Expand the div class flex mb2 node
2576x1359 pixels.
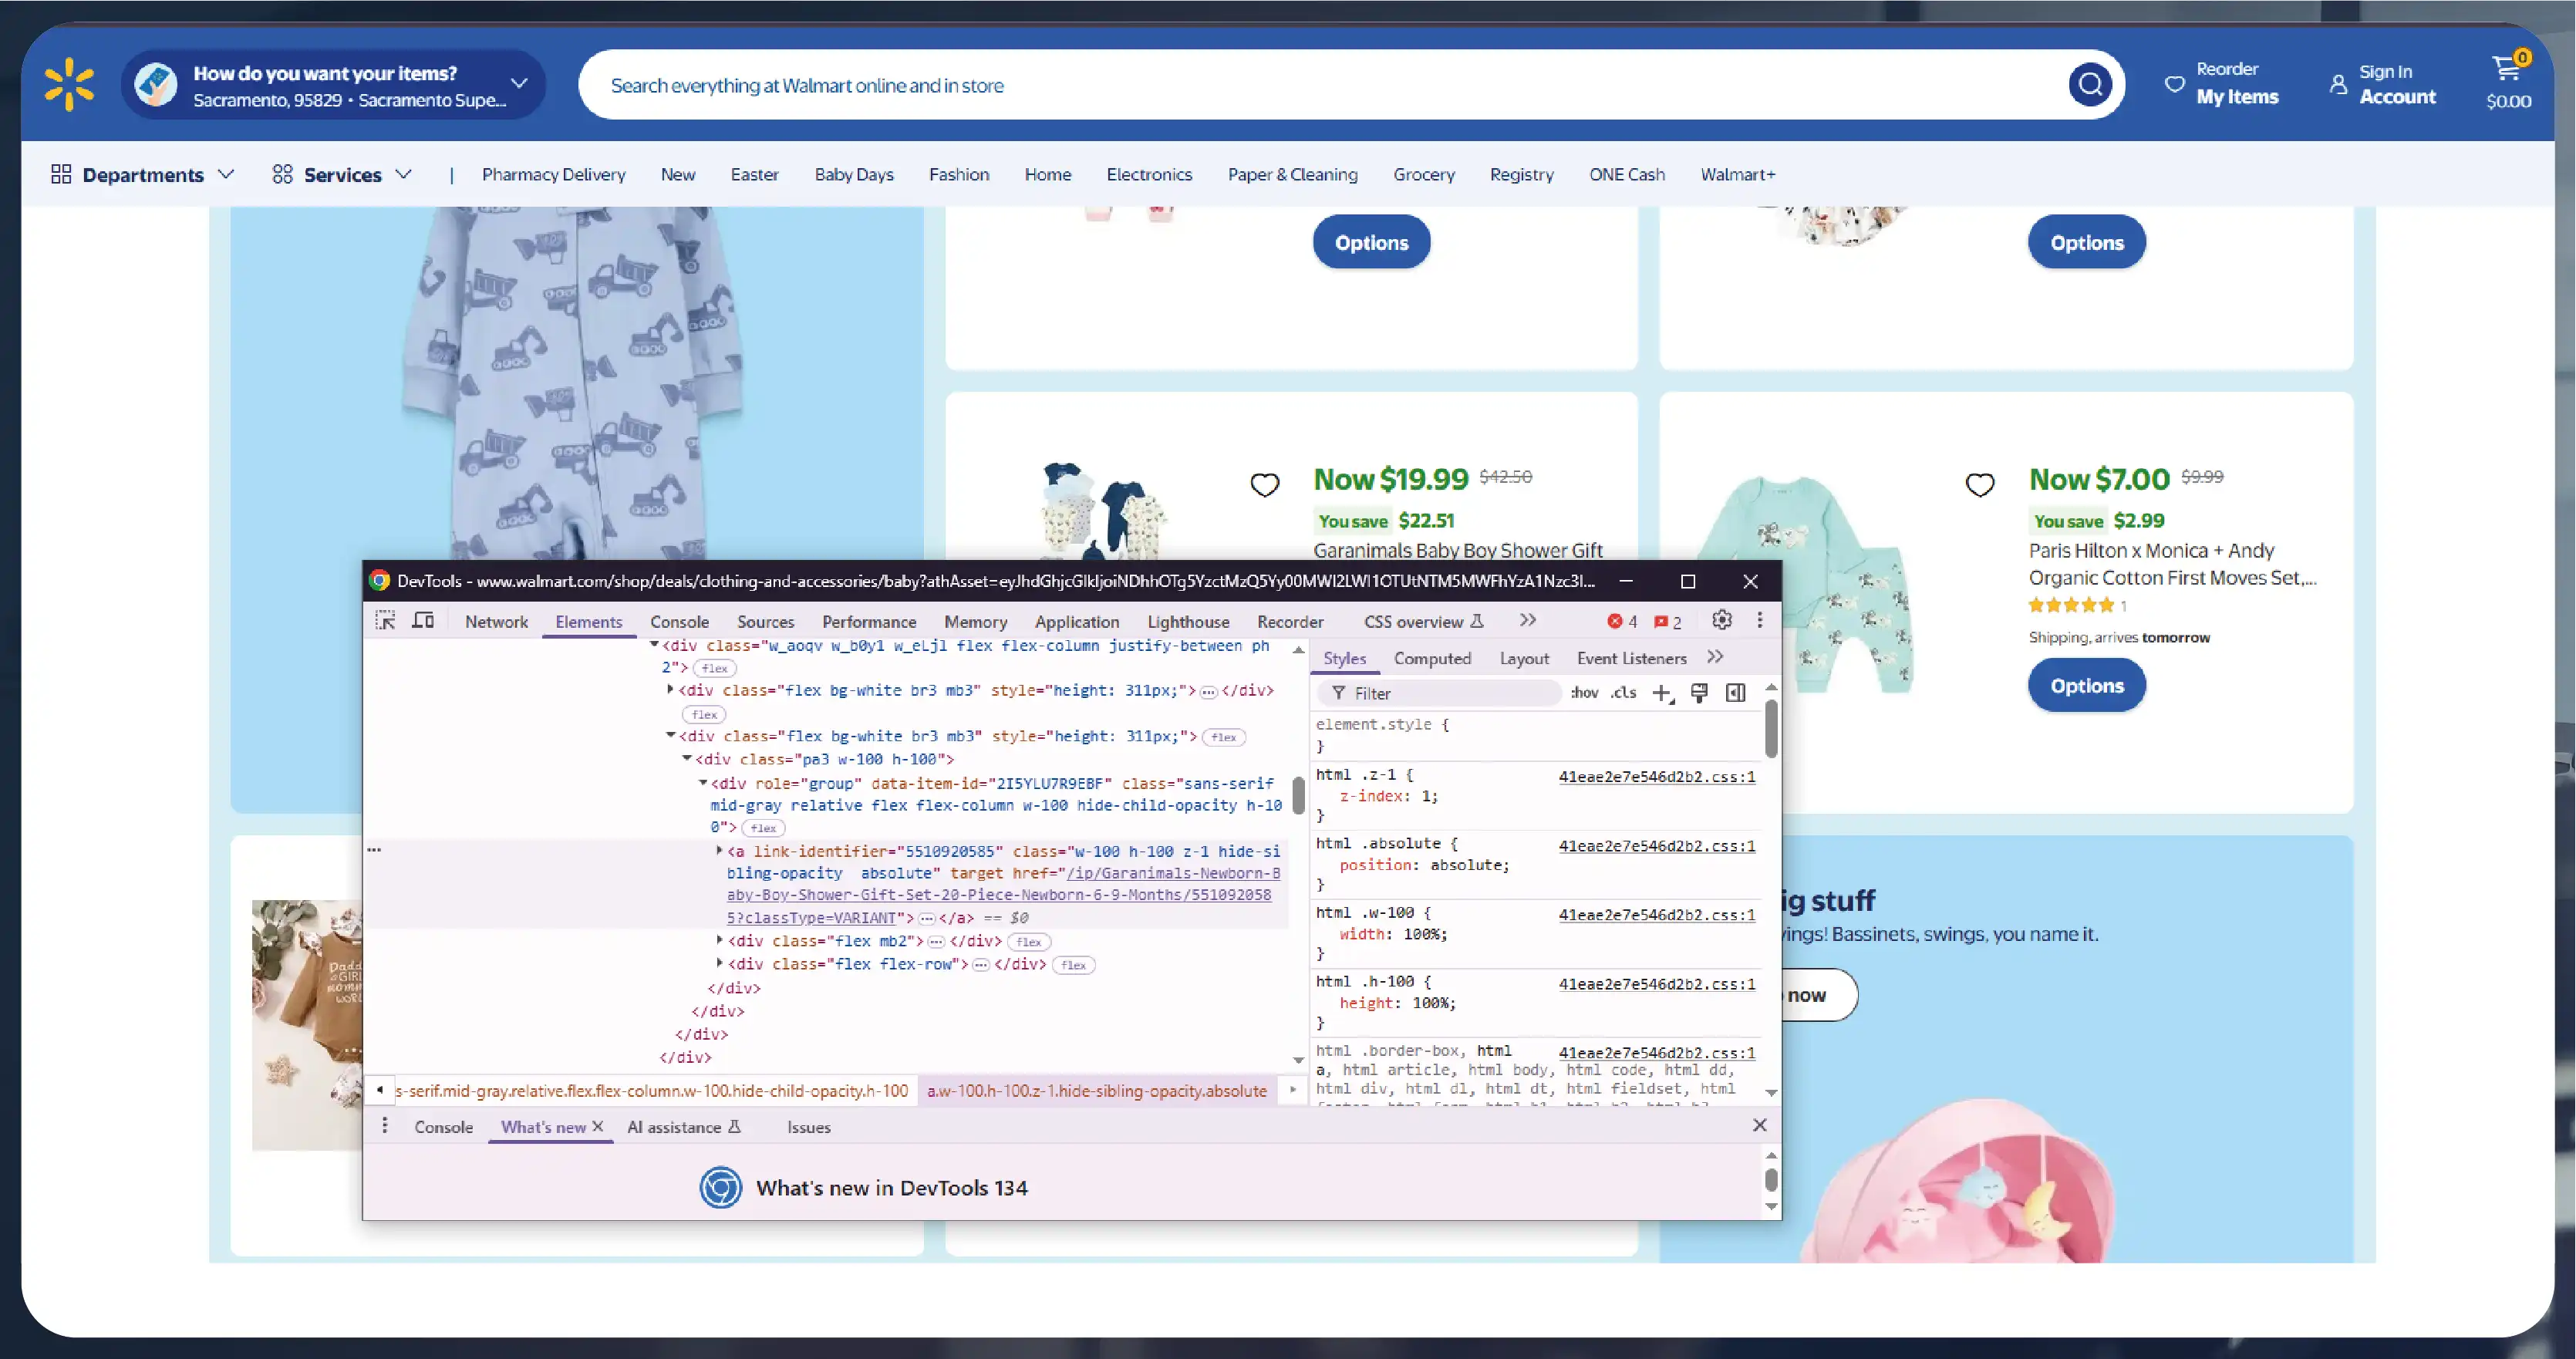719,940
